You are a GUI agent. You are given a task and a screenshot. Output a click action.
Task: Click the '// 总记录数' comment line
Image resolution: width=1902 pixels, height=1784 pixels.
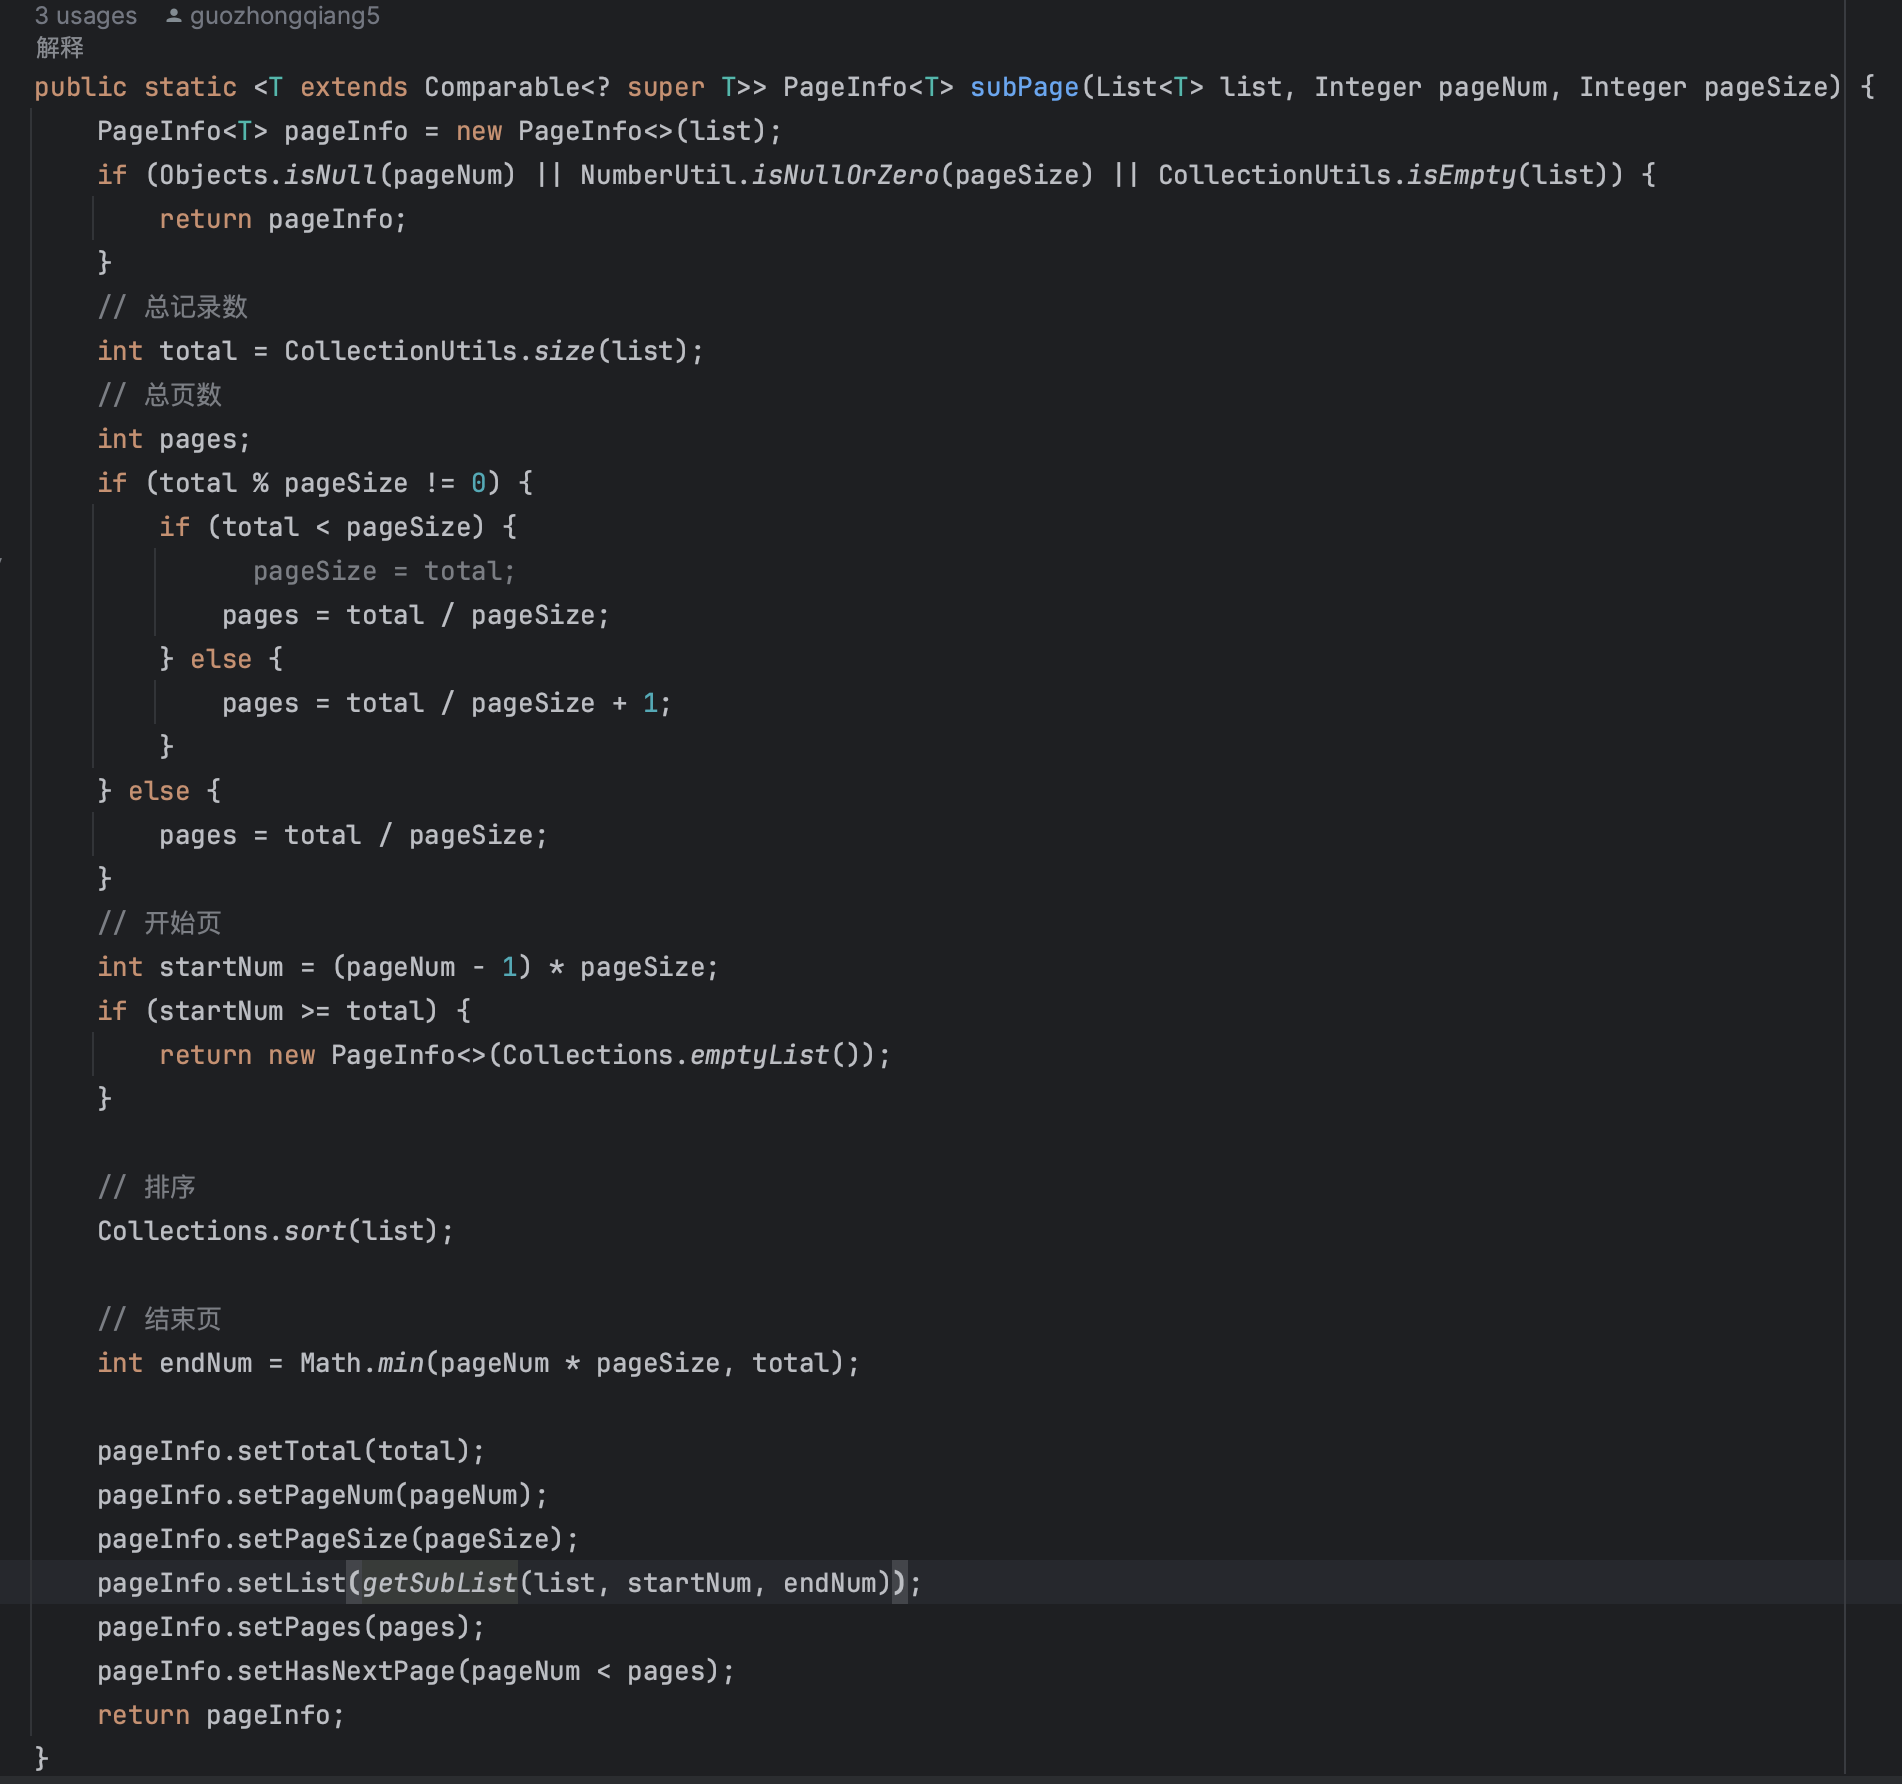click(173, 307)
